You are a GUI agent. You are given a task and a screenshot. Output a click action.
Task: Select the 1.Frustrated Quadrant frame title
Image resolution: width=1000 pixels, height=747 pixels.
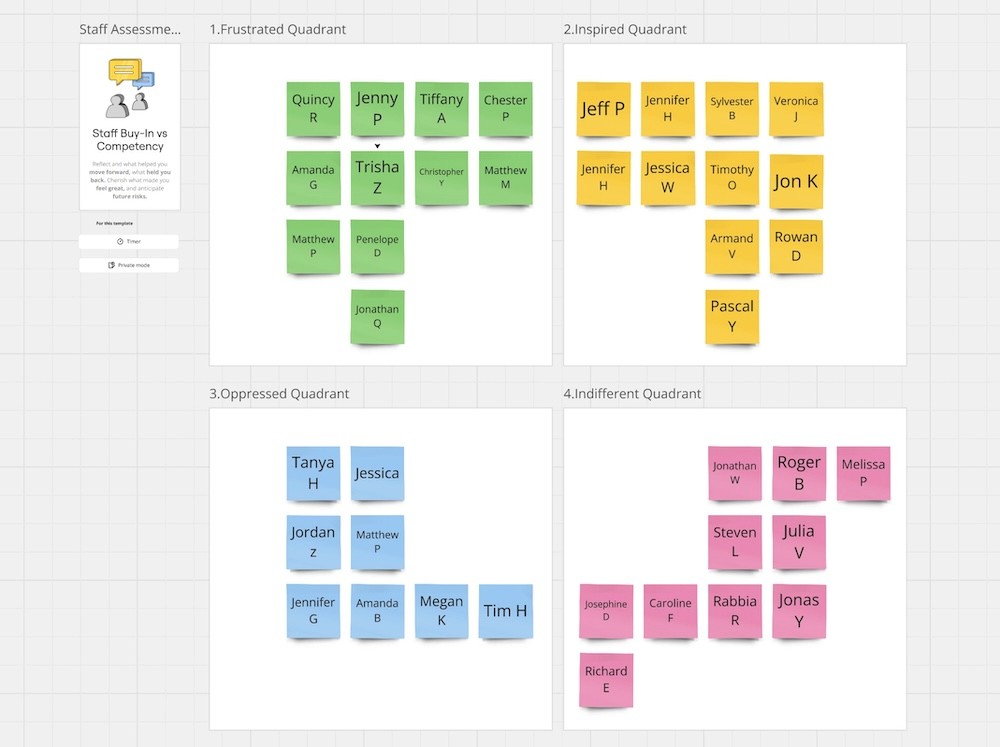[277, 29]
